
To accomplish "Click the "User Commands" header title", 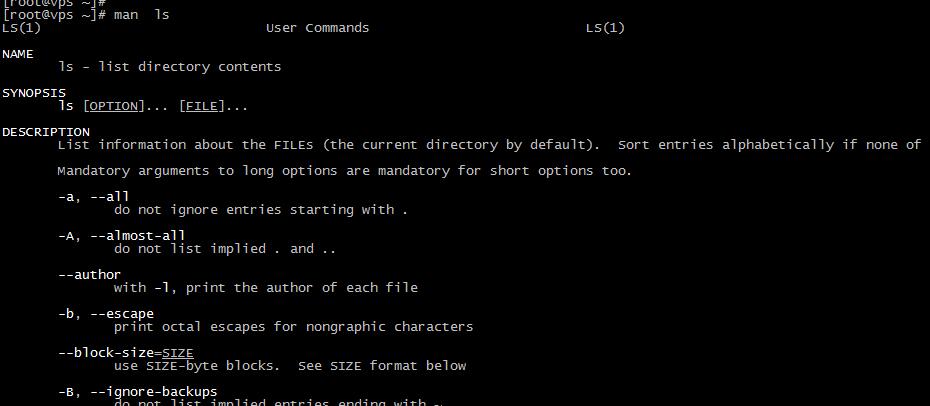I will click(317, 28).
